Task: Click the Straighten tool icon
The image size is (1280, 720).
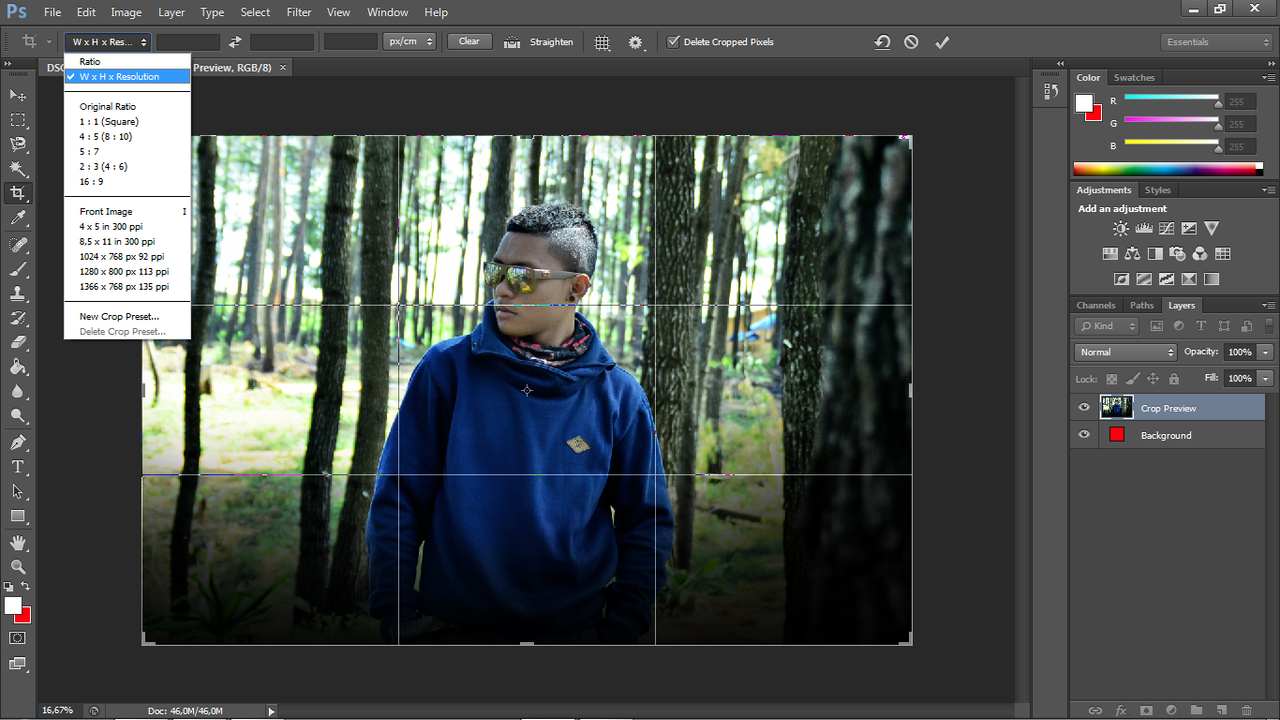Action: (513, 42)
